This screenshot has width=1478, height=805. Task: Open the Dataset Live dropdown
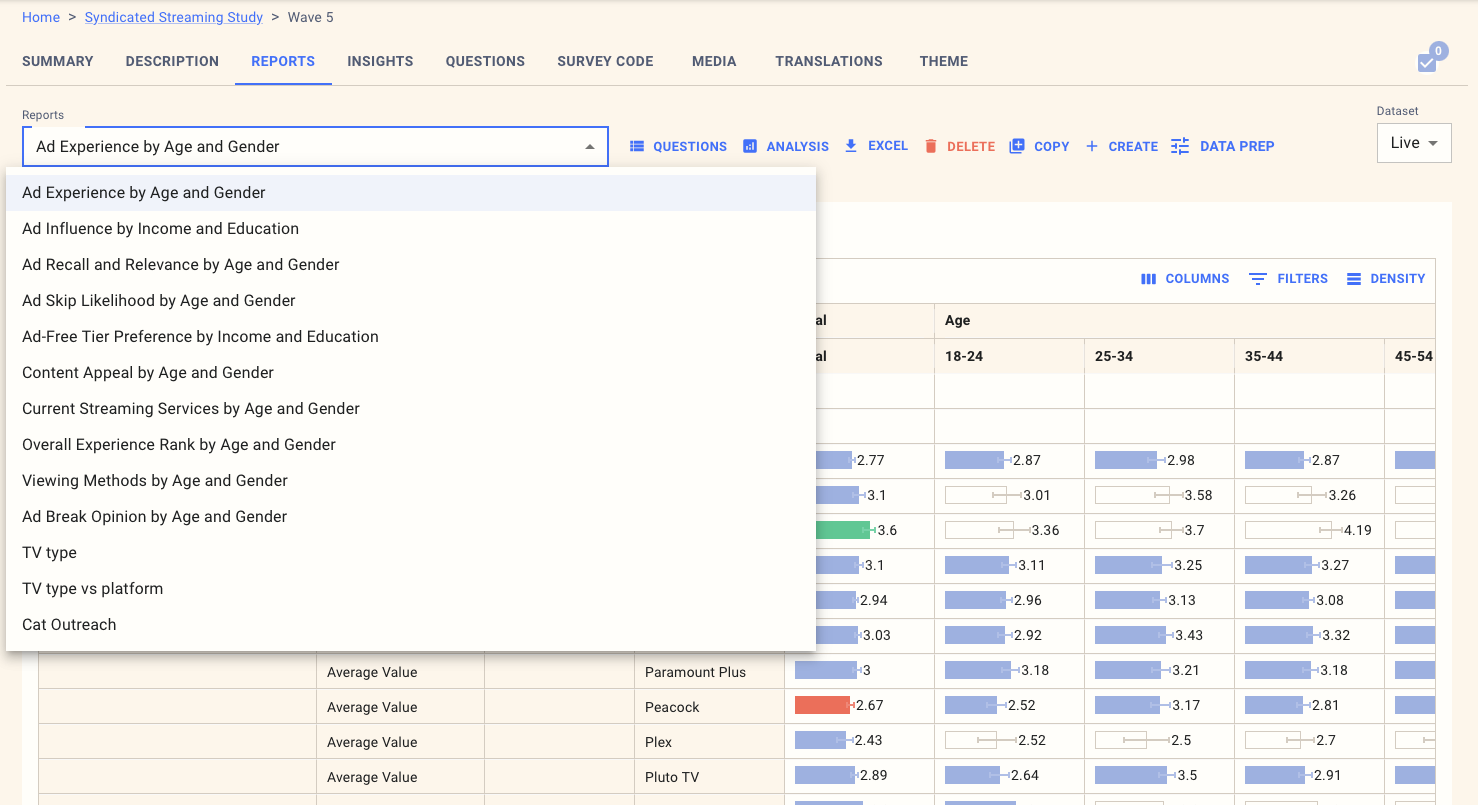point(1413,143)
